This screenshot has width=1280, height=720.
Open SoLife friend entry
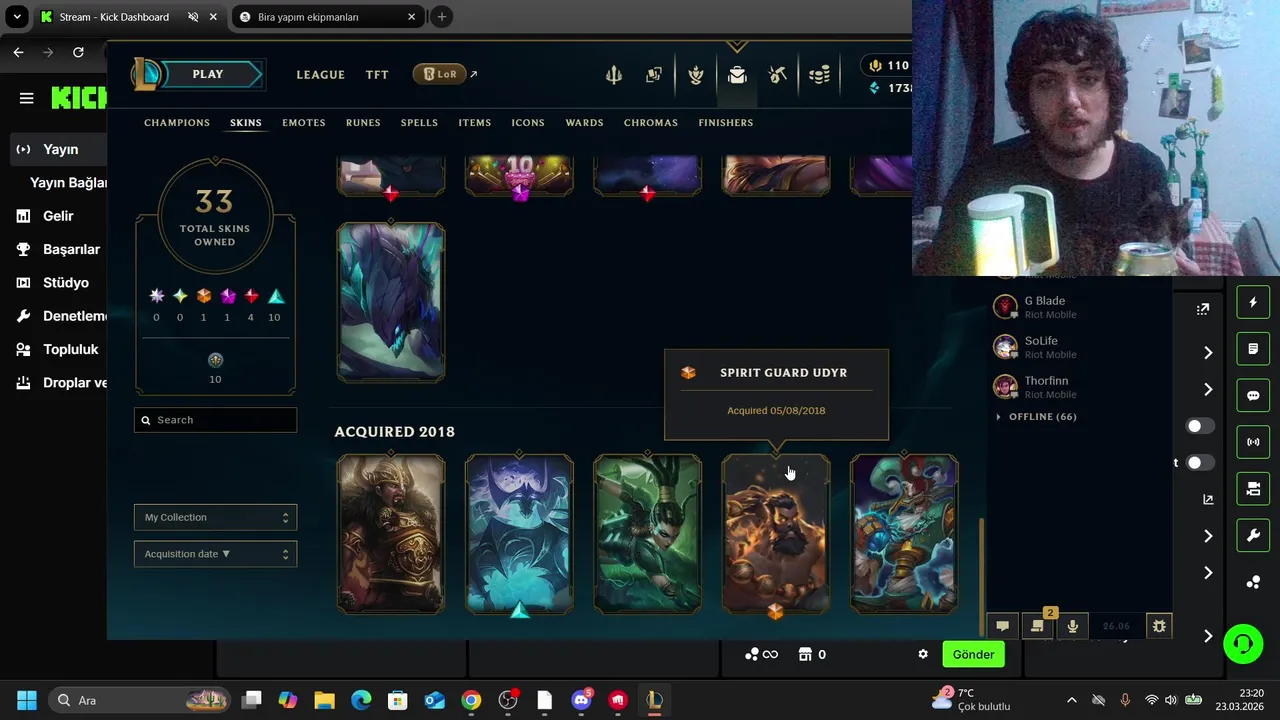1080,347
